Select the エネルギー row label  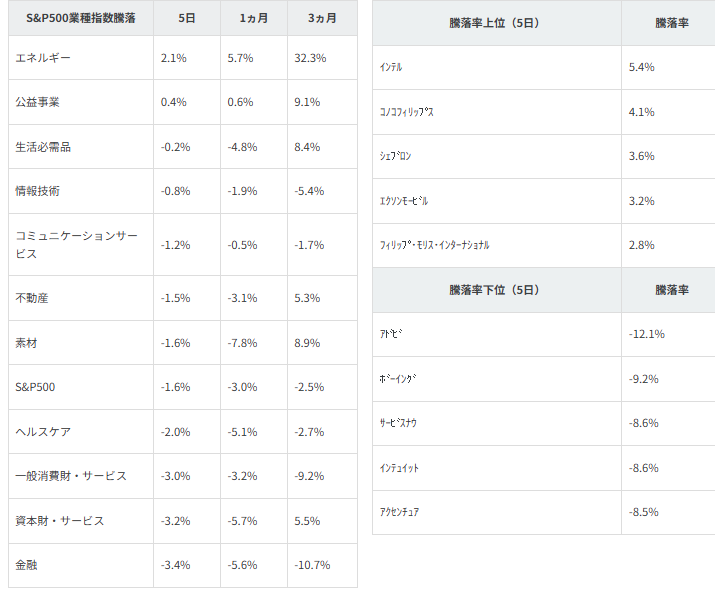[x=43, y=58]
